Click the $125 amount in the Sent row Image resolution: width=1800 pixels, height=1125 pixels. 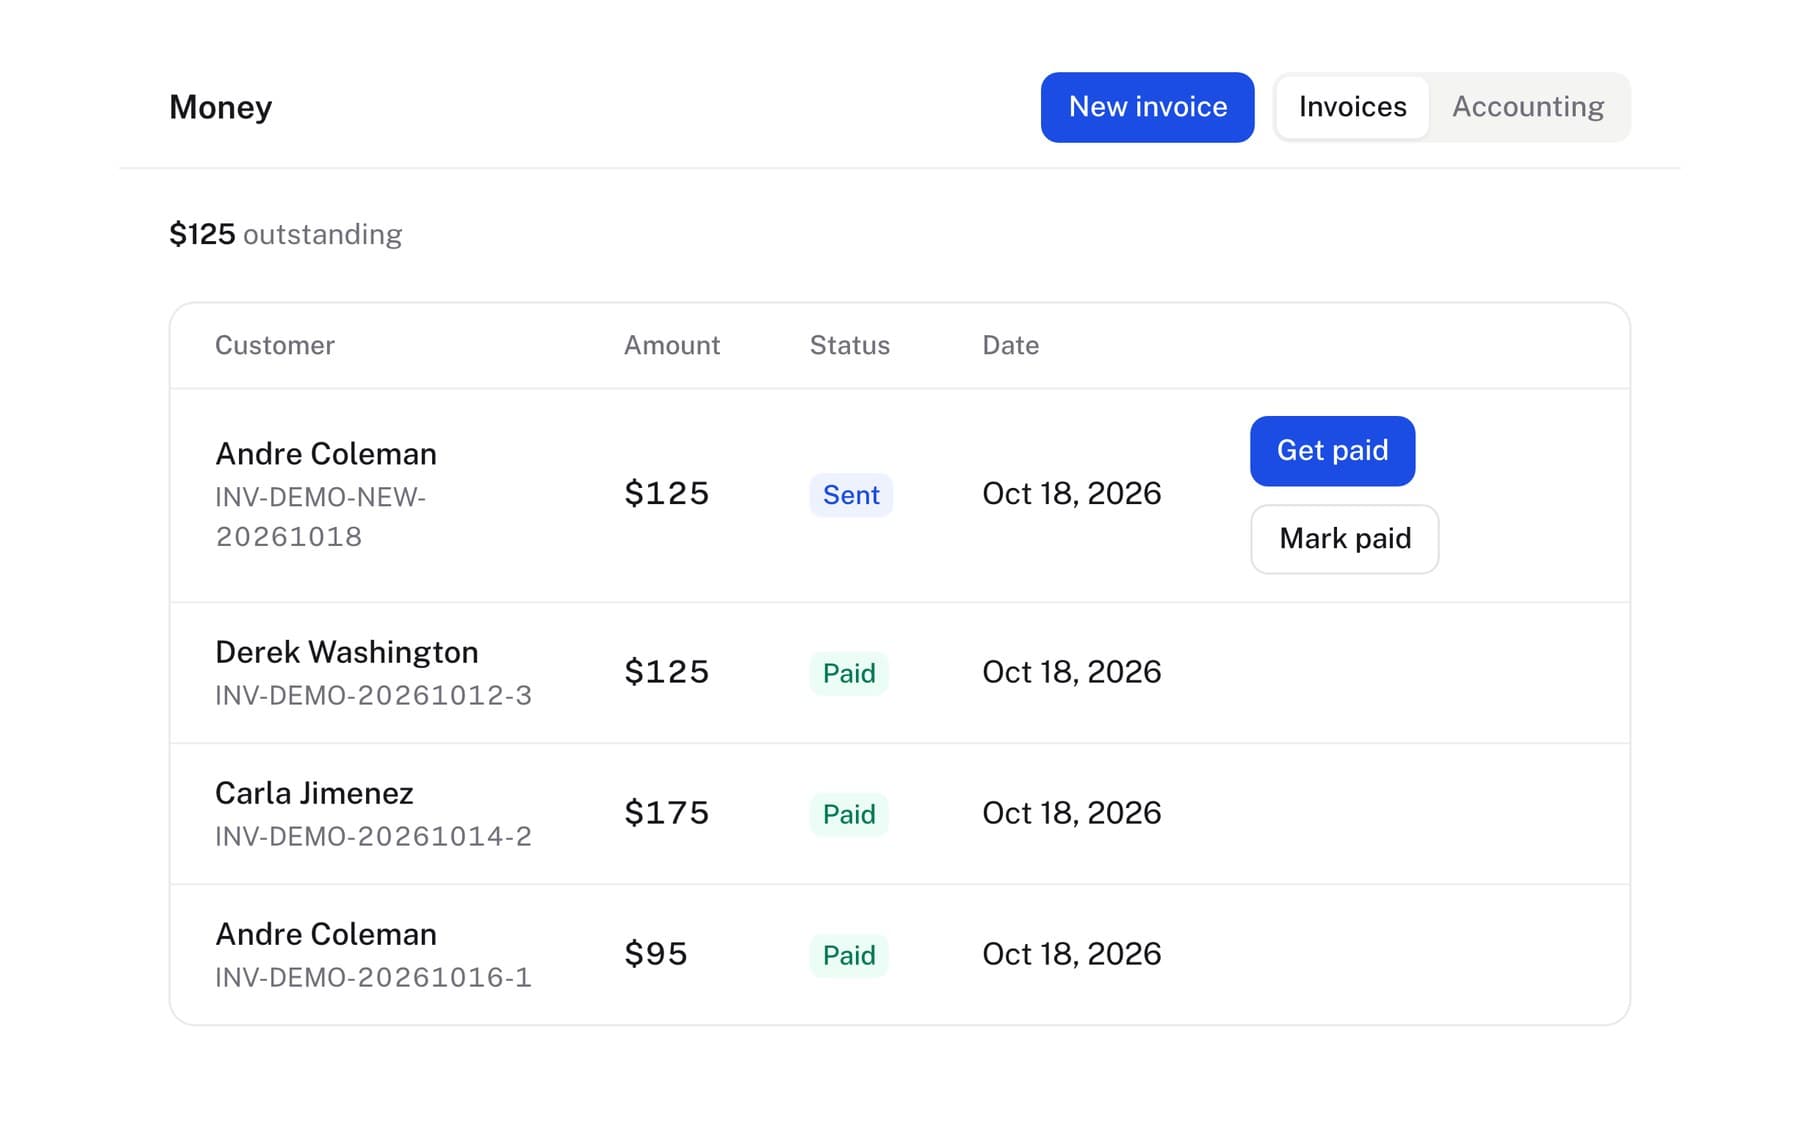[667, 494]
